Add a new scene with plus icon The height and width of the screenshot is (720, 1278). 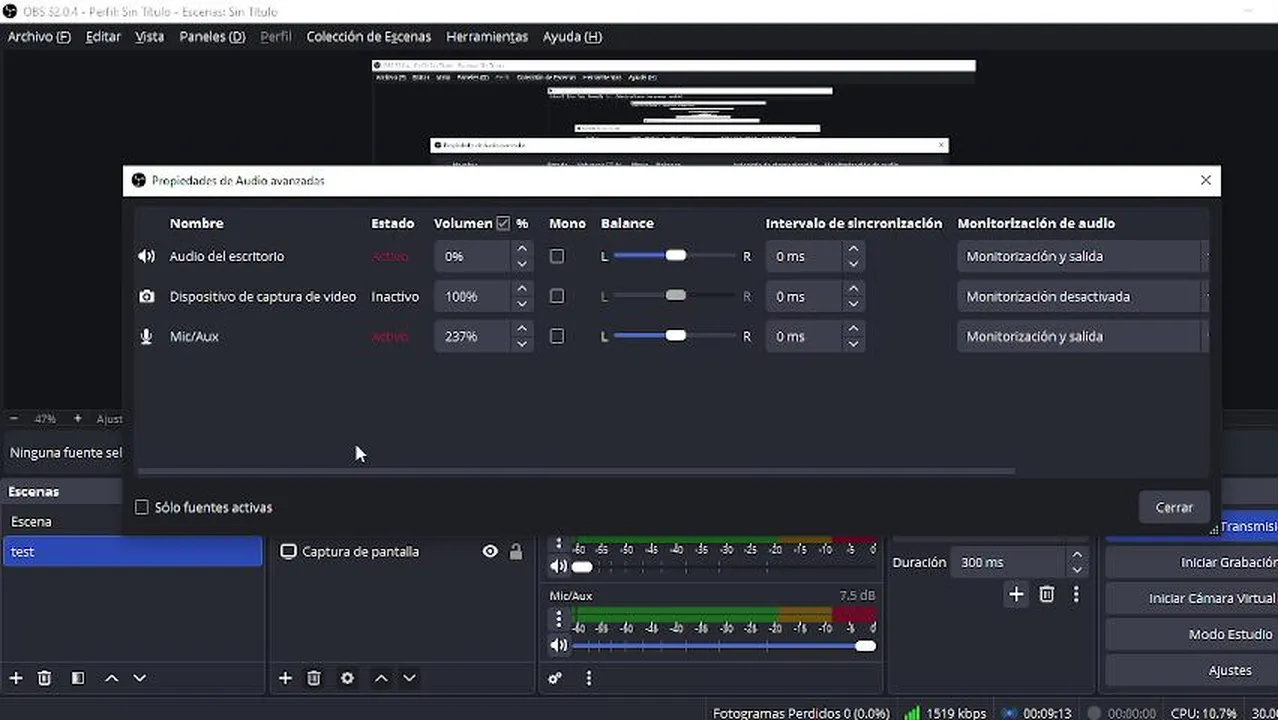[x=16, y=678]
